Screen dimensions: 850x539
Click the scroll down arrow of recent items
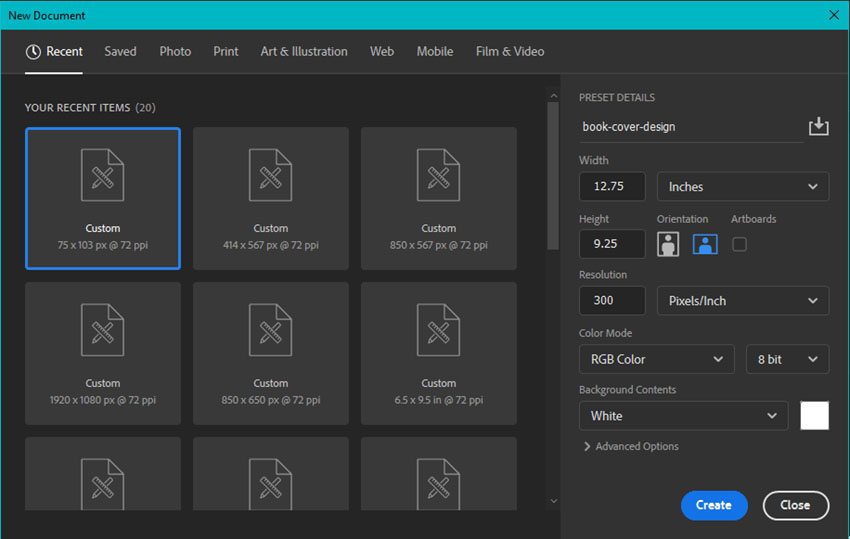pyautogui.click(x=553, y=501)
